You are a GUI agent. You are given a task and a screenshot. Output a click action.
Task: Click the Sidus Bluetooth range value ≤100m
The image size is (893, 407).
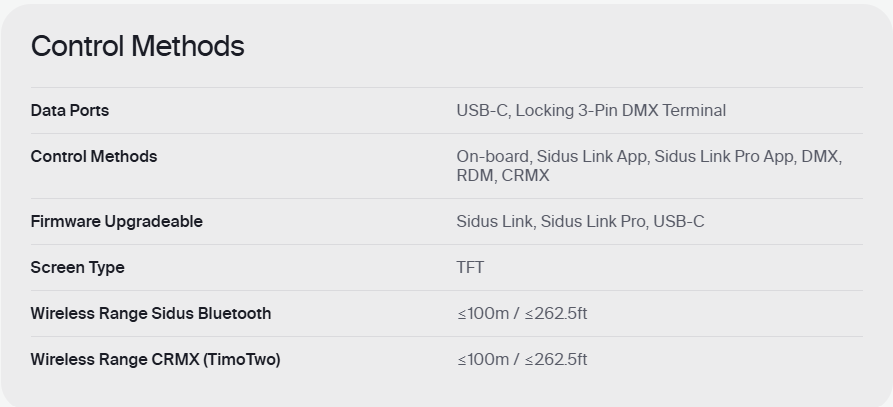483,314
